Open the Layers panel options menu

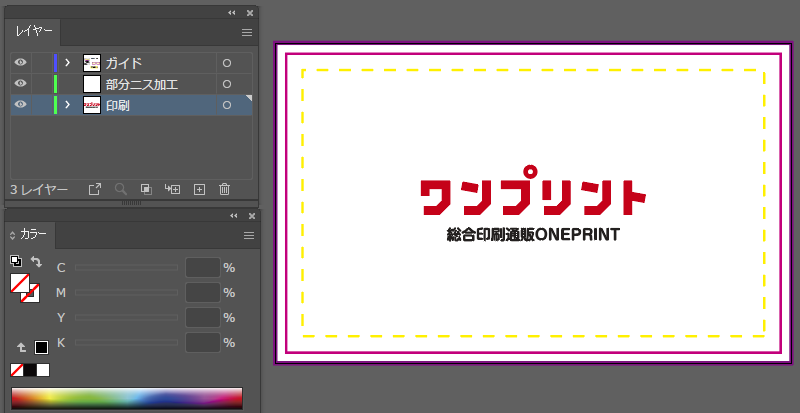tap(247, 33)
